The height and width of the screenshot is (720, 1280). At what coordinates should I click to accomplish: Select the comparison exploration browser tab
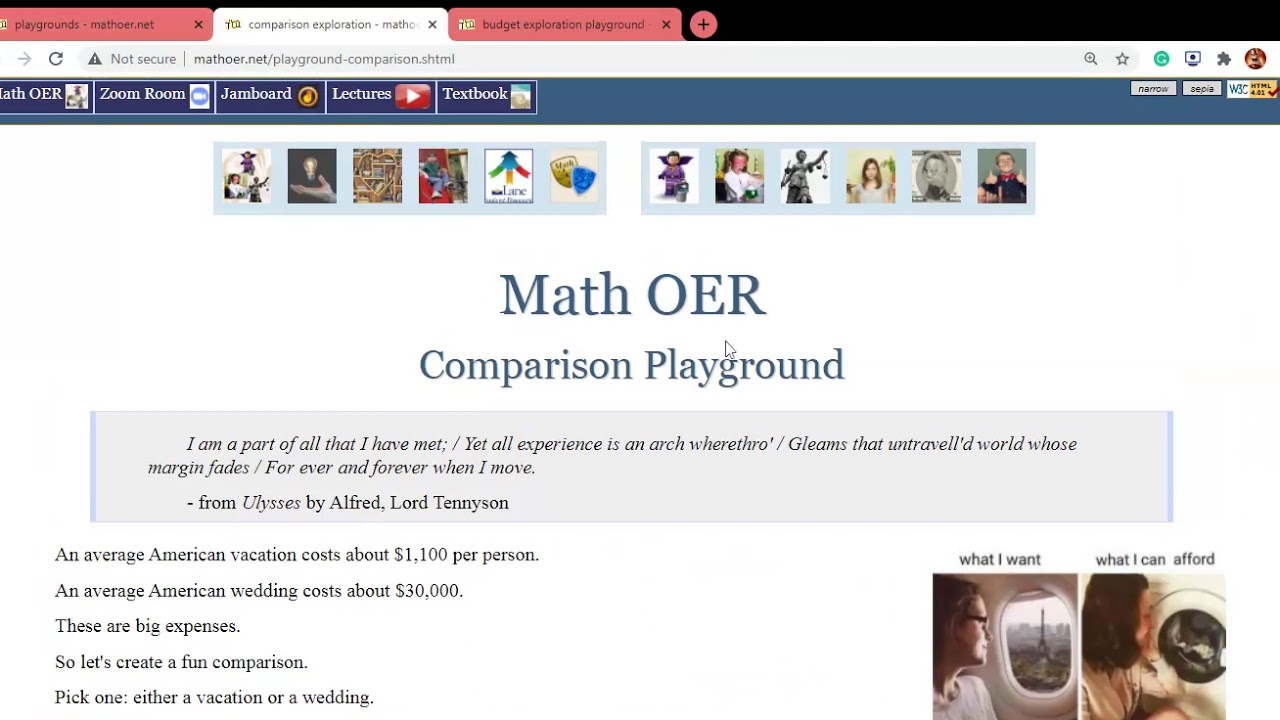pos(330,24)
